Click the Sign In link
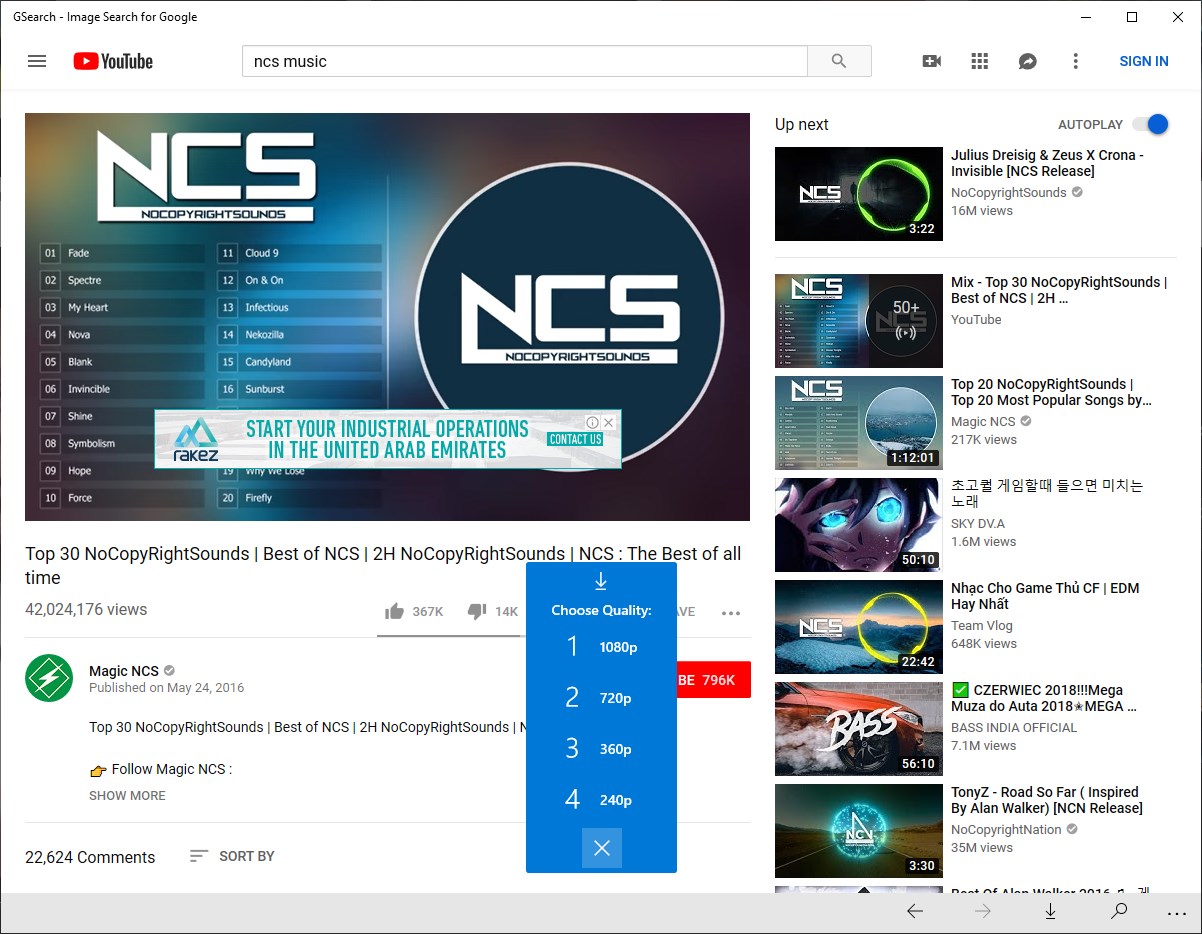1202x934 pixels. click(1144, 61)
